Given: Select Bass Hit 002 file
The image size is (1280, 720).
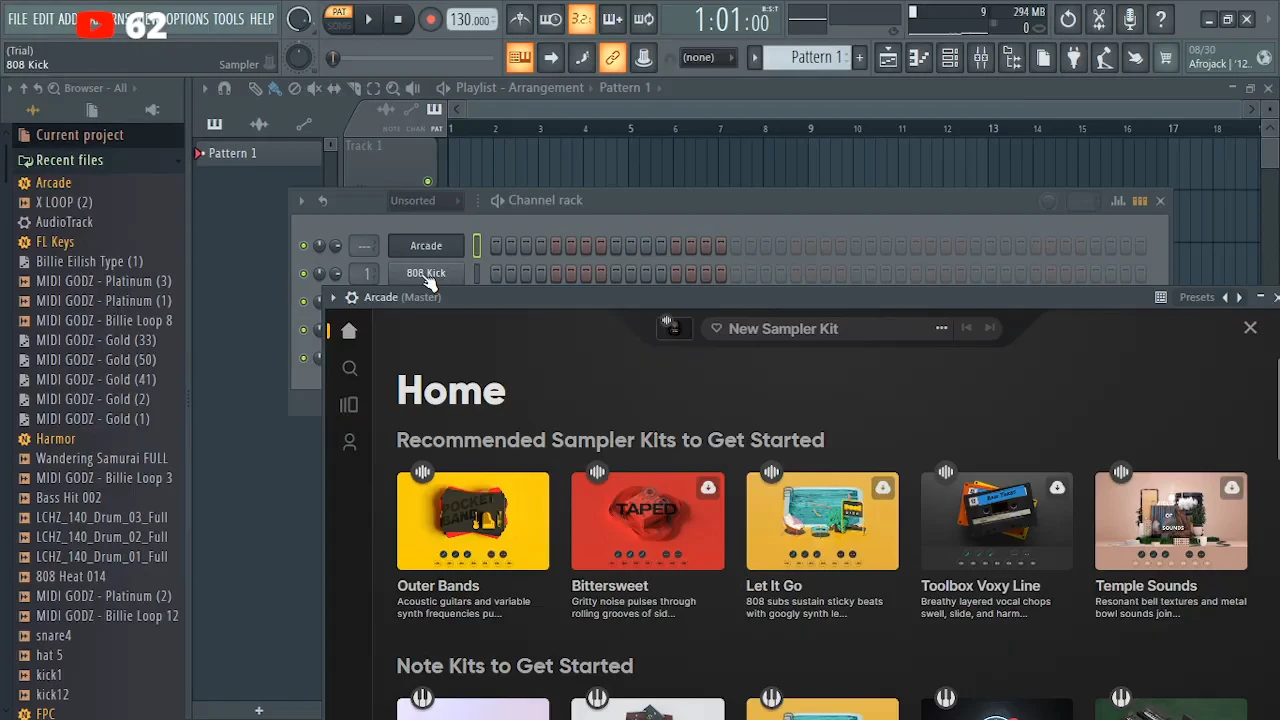Looking at the screenshot, I should coord(68,498).
